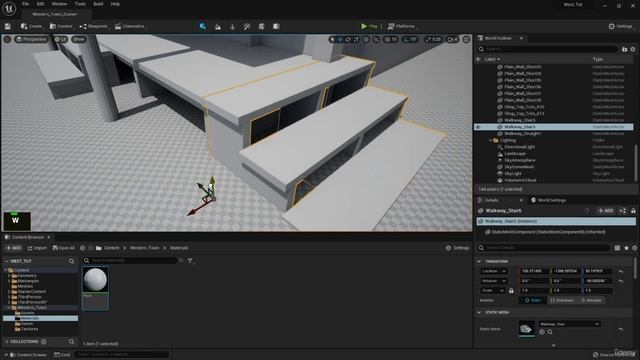Switch to Foliage mode icon
This screenshot has height=360, width=640.
coord(233,27)
